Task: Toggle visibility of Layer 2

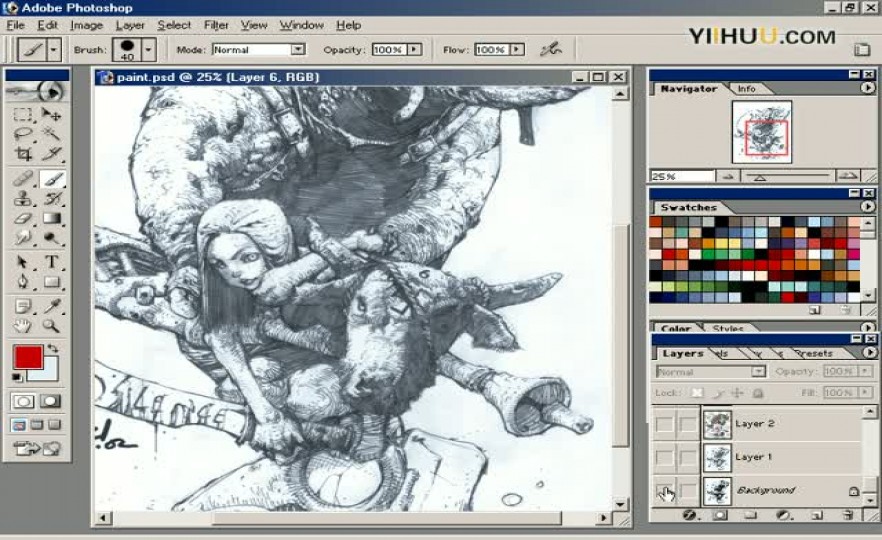Action: (x=664, y=424)
